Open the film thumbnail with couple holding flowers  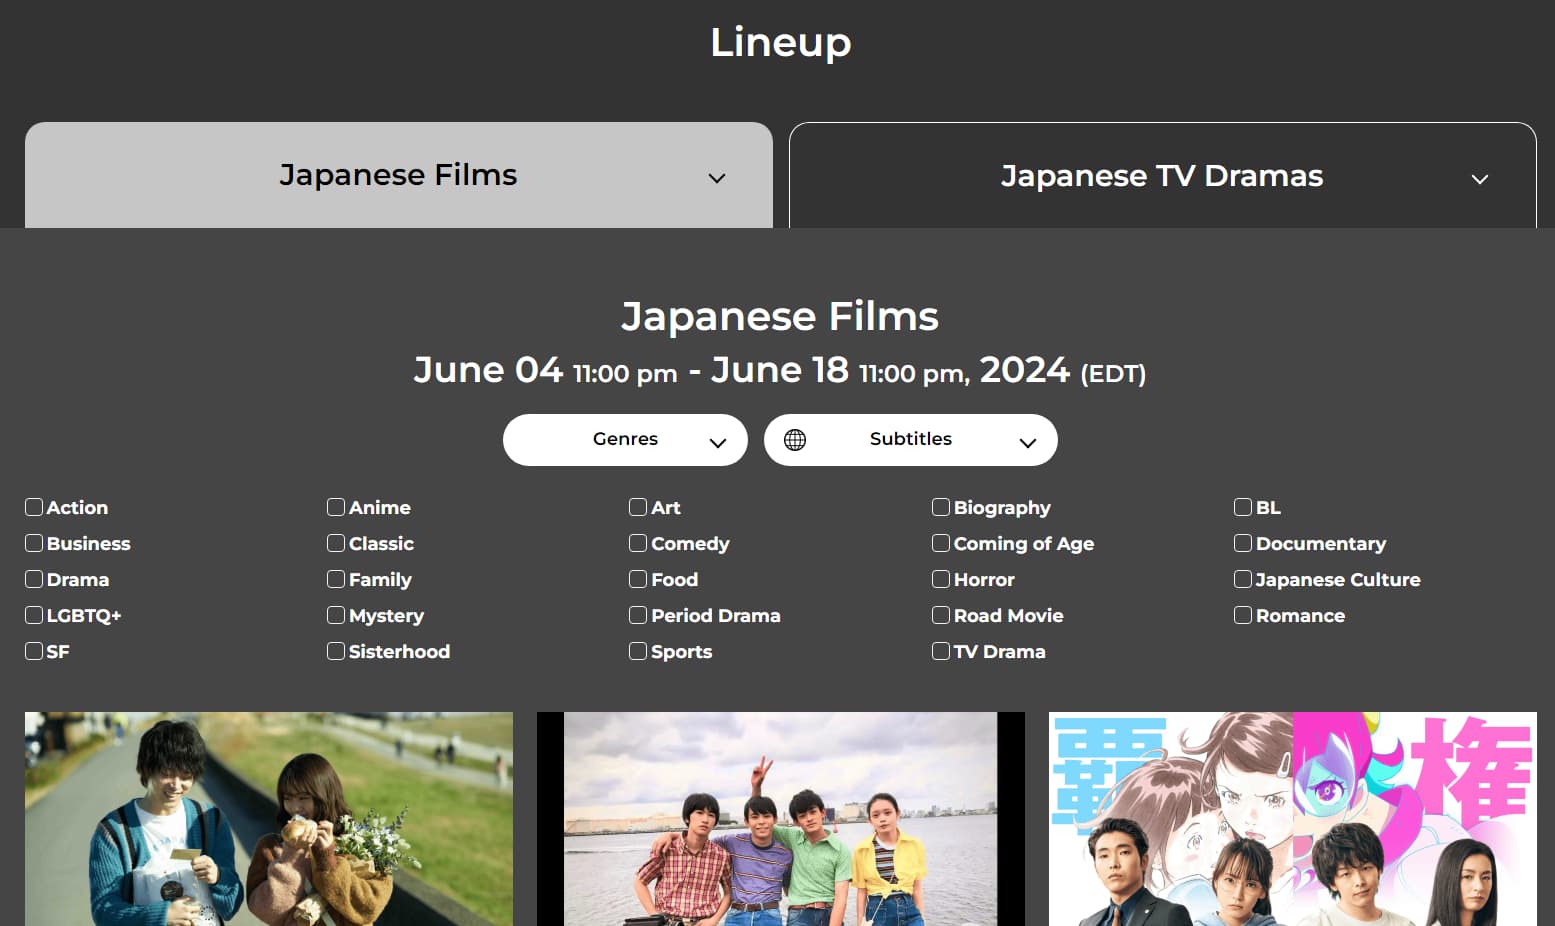269,819
